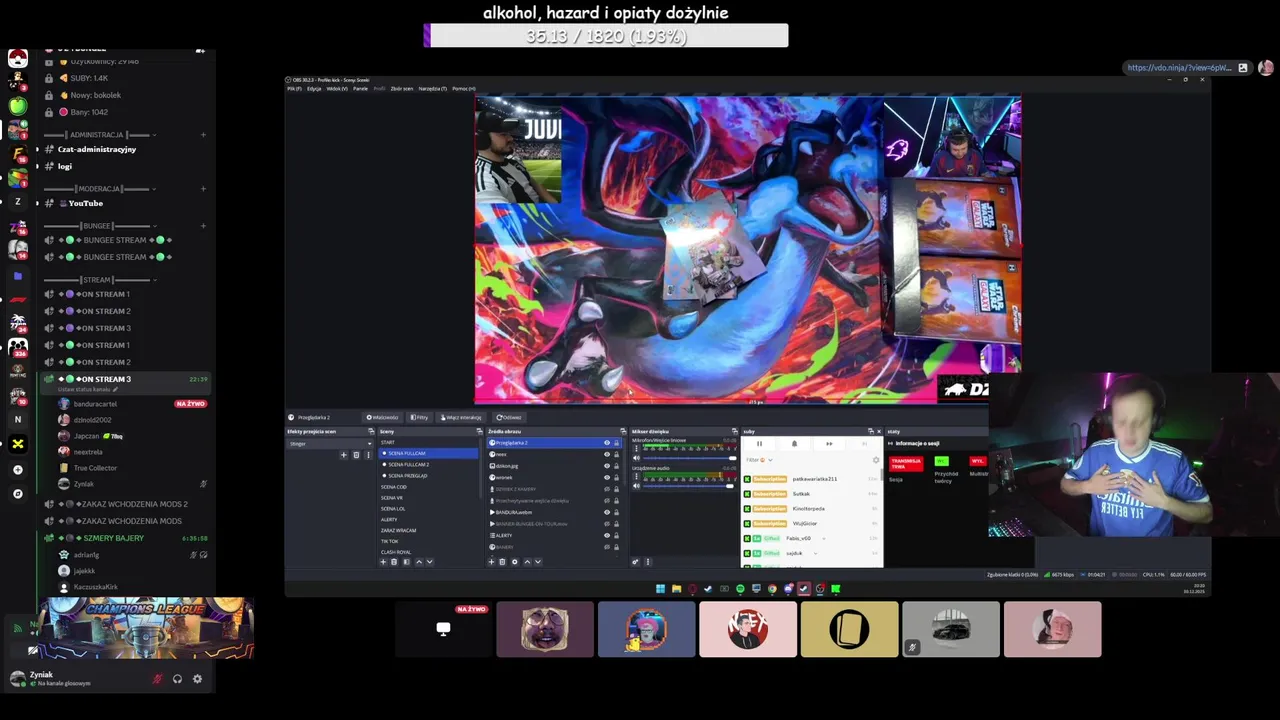Collapse the MODERACJA category

97,189
